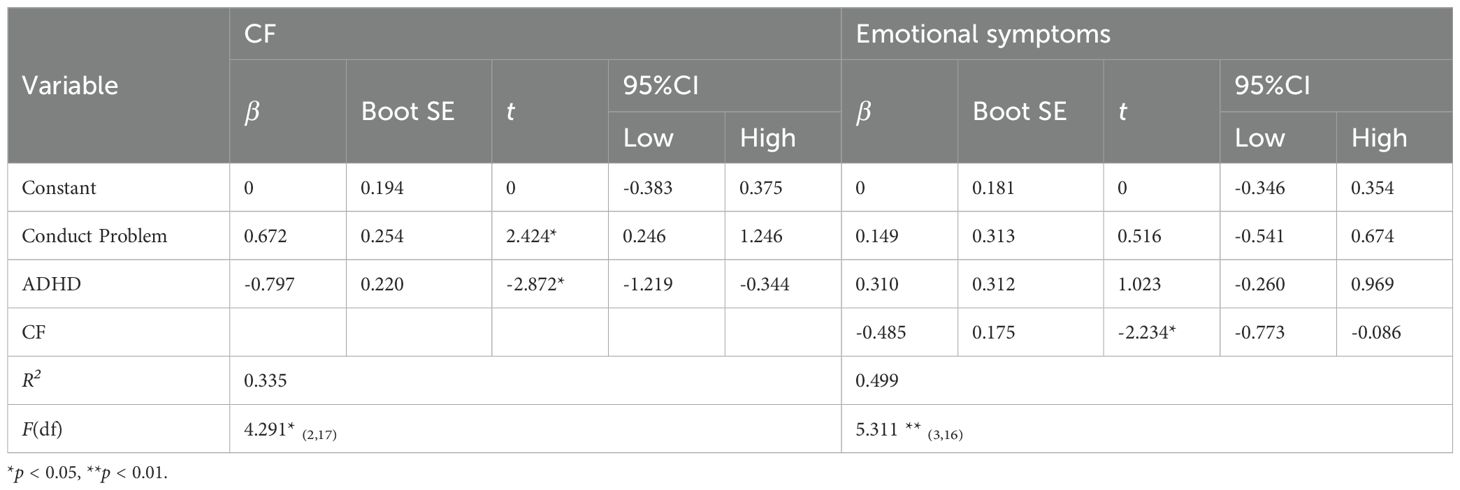Select the 2.424* t-value cell
Viewport: 1460px width, 490px height.
tap(529, 236)
